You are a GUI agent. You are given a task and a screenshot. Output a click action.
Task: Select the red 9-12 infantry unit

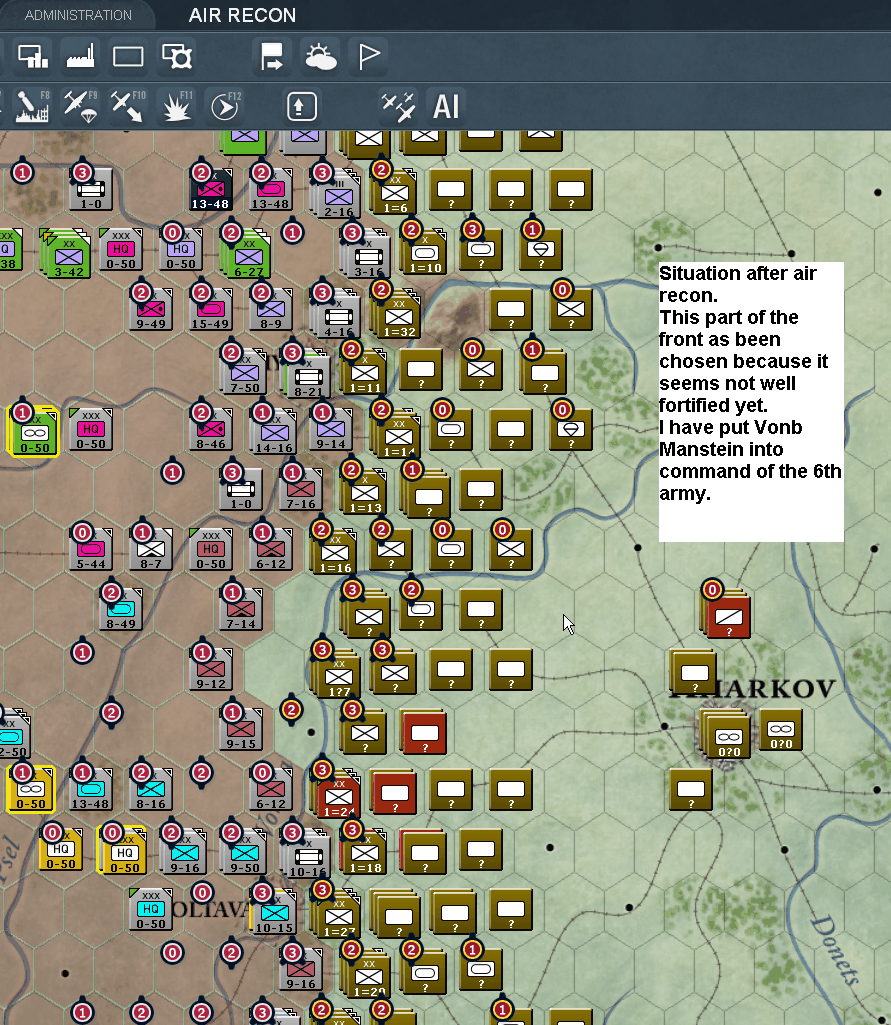pyautogui.click(x=211, y=670)
